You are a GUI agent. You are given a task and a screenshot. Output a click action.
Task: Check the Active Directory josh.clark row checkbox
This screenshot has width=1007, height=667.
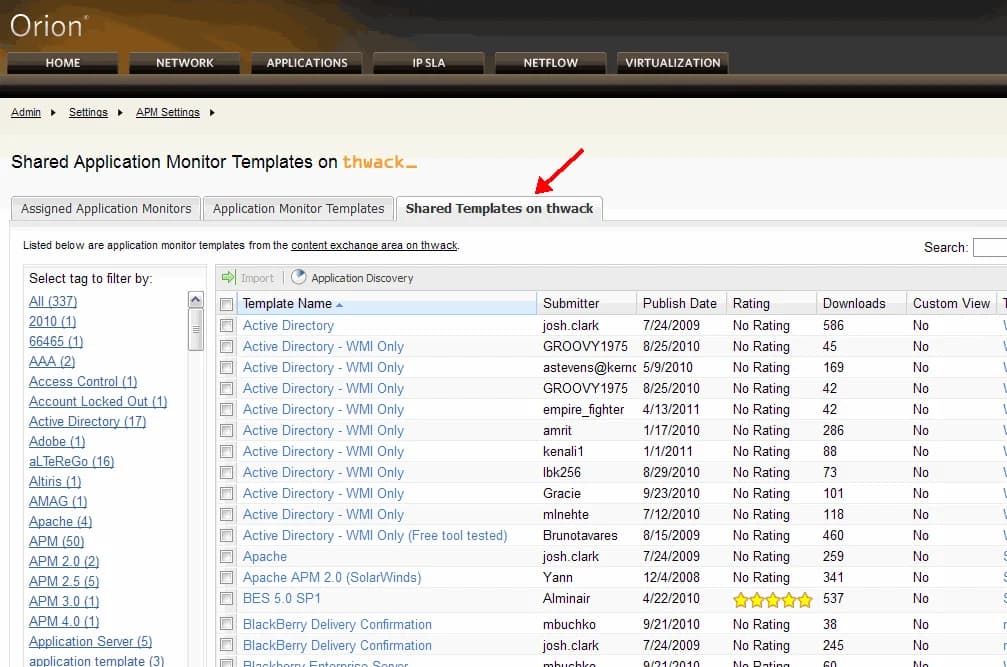point(226,325)
